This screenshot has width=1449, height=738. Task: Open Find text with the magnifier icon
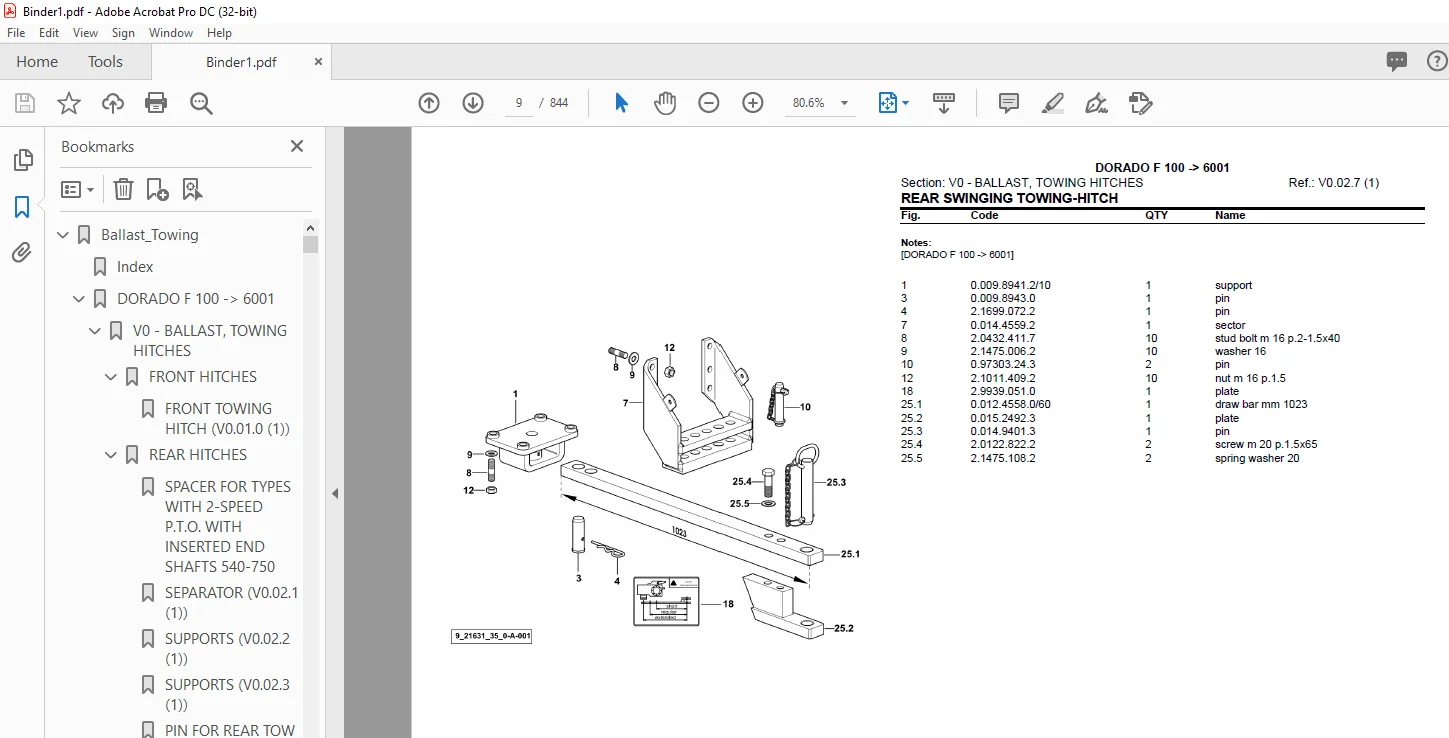[201, 103]
